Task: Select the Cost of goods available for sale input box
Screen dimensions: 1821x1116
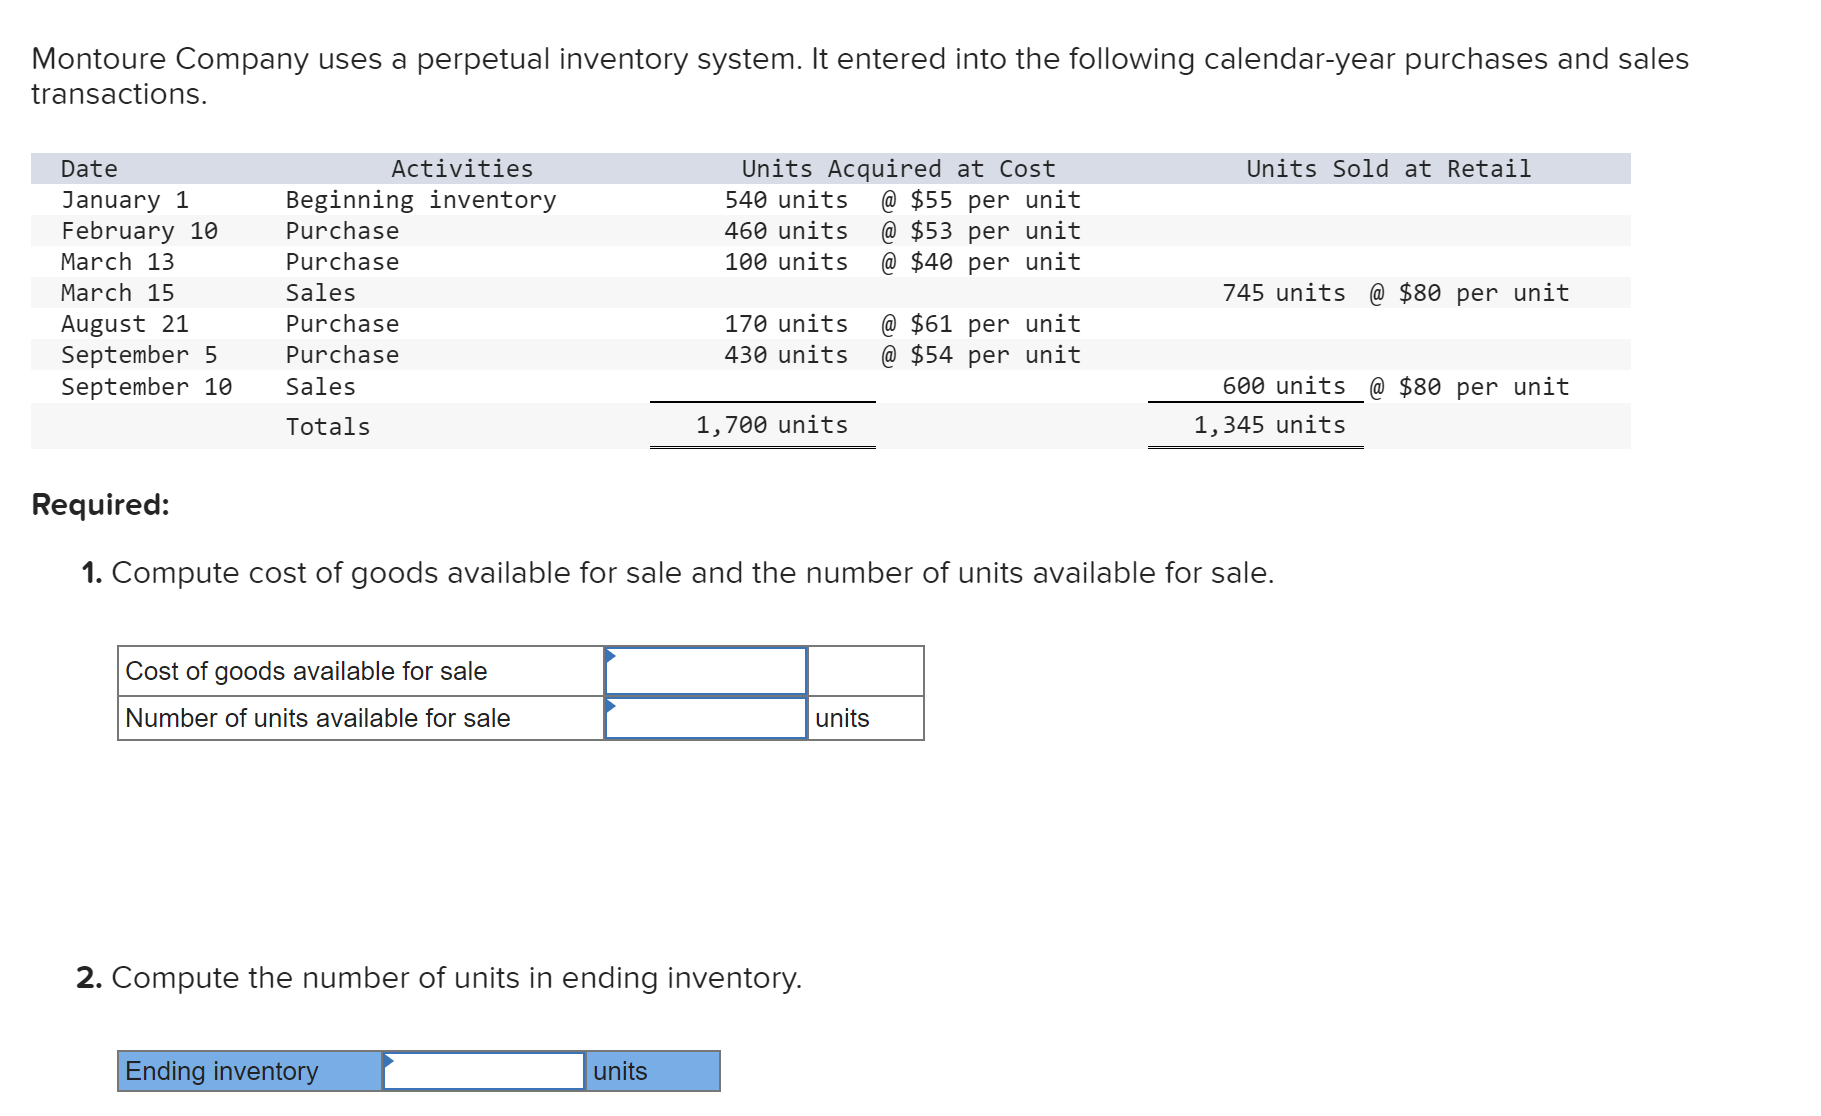Action: (x=706, y=670)
